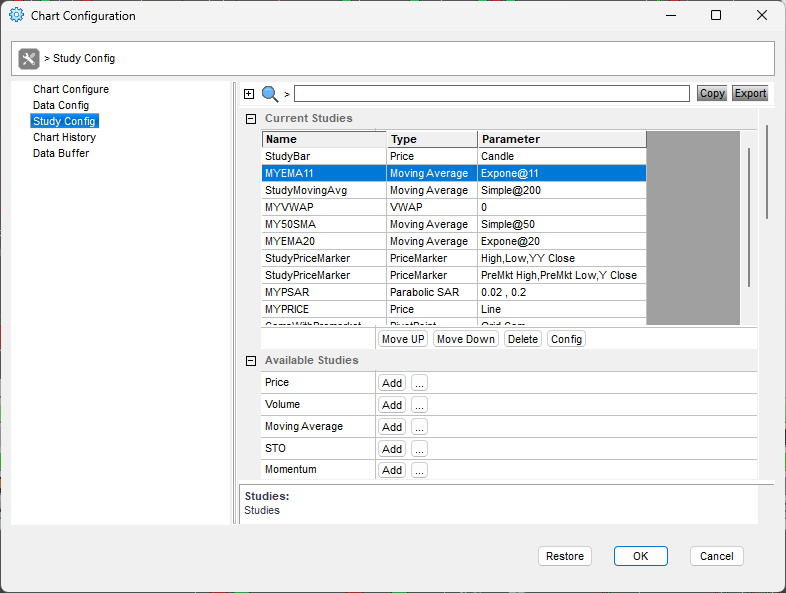Open the ellipsis options next to Price
Screen dimensions: 786x593
tap(419, 383)
